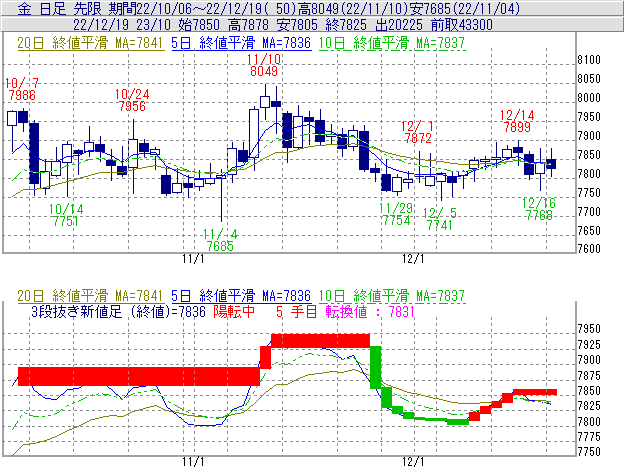624x475 pixels.
Task: Click the upper chart's 20日 終値平滑 MA=7841 legend
Action: tap(90, 43)
